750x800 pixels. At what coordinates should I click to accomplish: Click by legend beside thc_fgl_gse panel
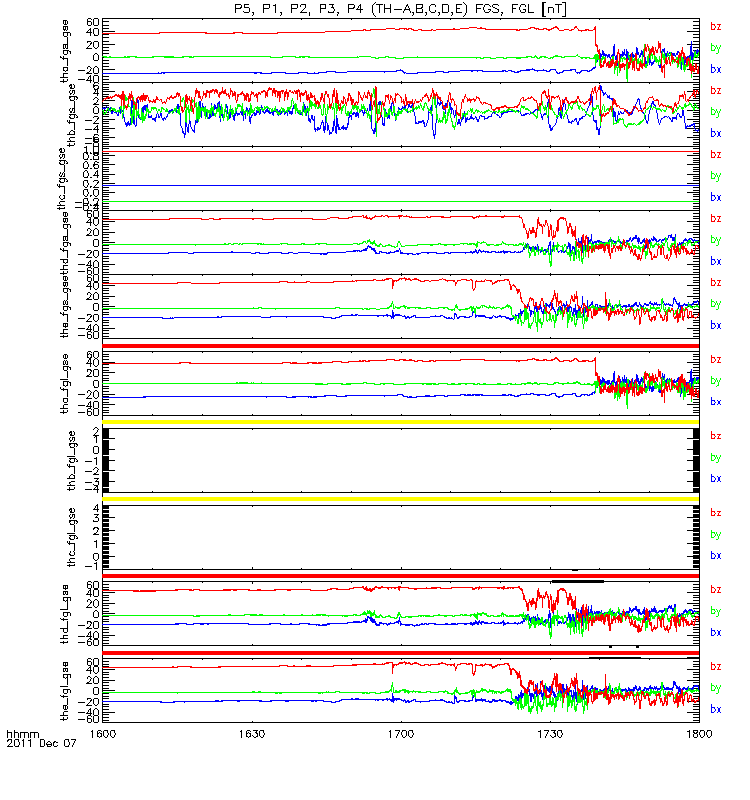point(716,535)
